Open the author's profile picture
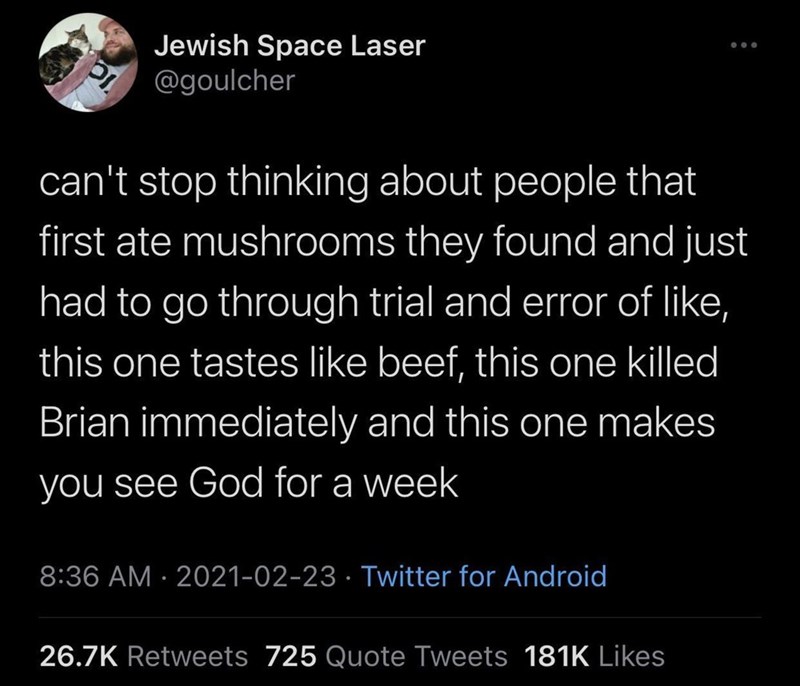Image resolution: width=800 pixels, height=686 pixels. [84, 63]
